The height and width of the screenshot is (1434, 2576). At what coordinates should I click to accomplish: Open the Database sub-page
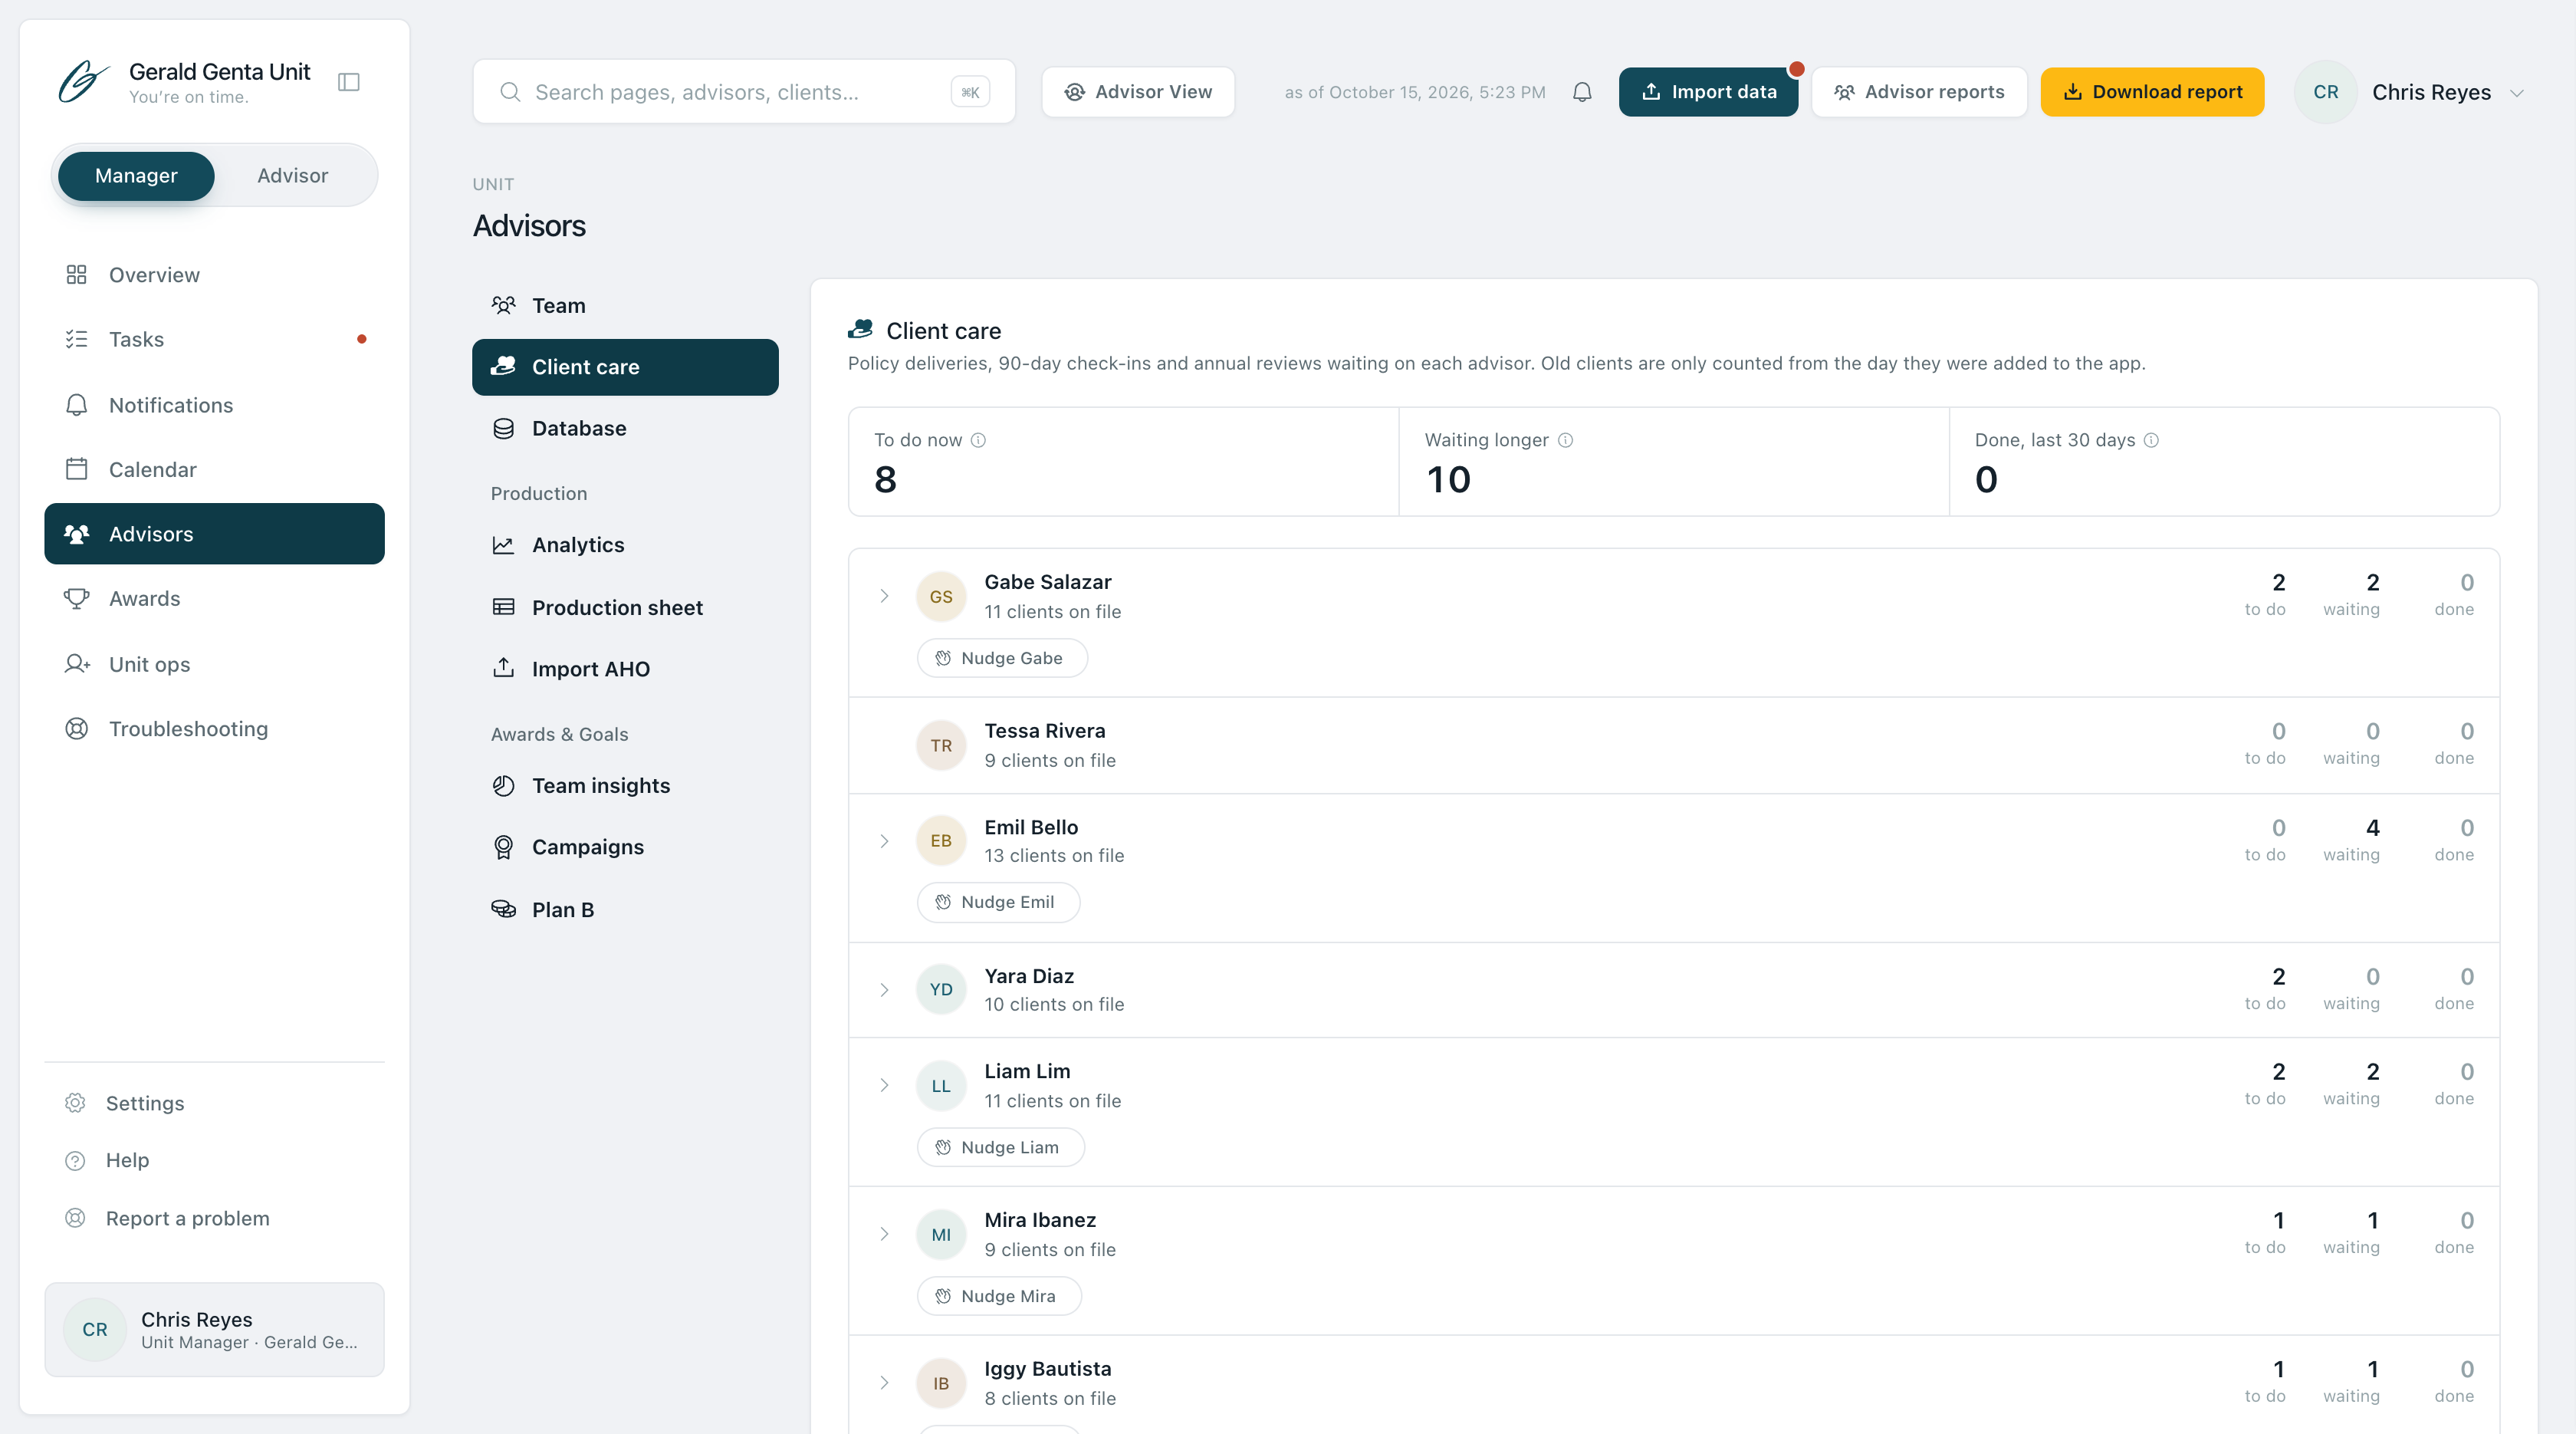pyautogui.click(x=625, y=429)
